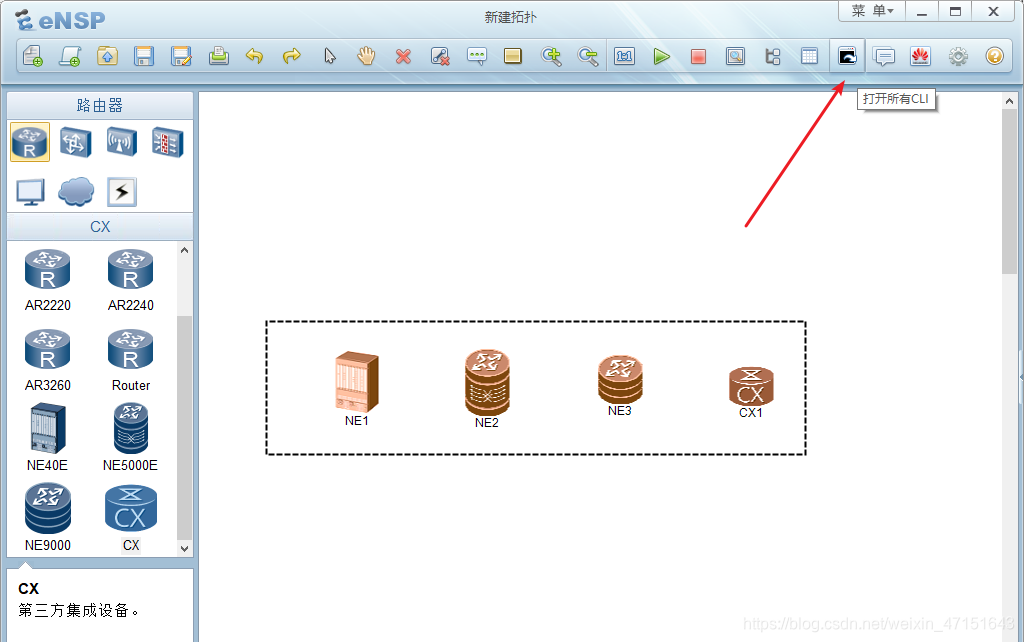Open the settings gear
Image resolution: width=1024 pixels, height=642 pixels.
coord(958,56)
